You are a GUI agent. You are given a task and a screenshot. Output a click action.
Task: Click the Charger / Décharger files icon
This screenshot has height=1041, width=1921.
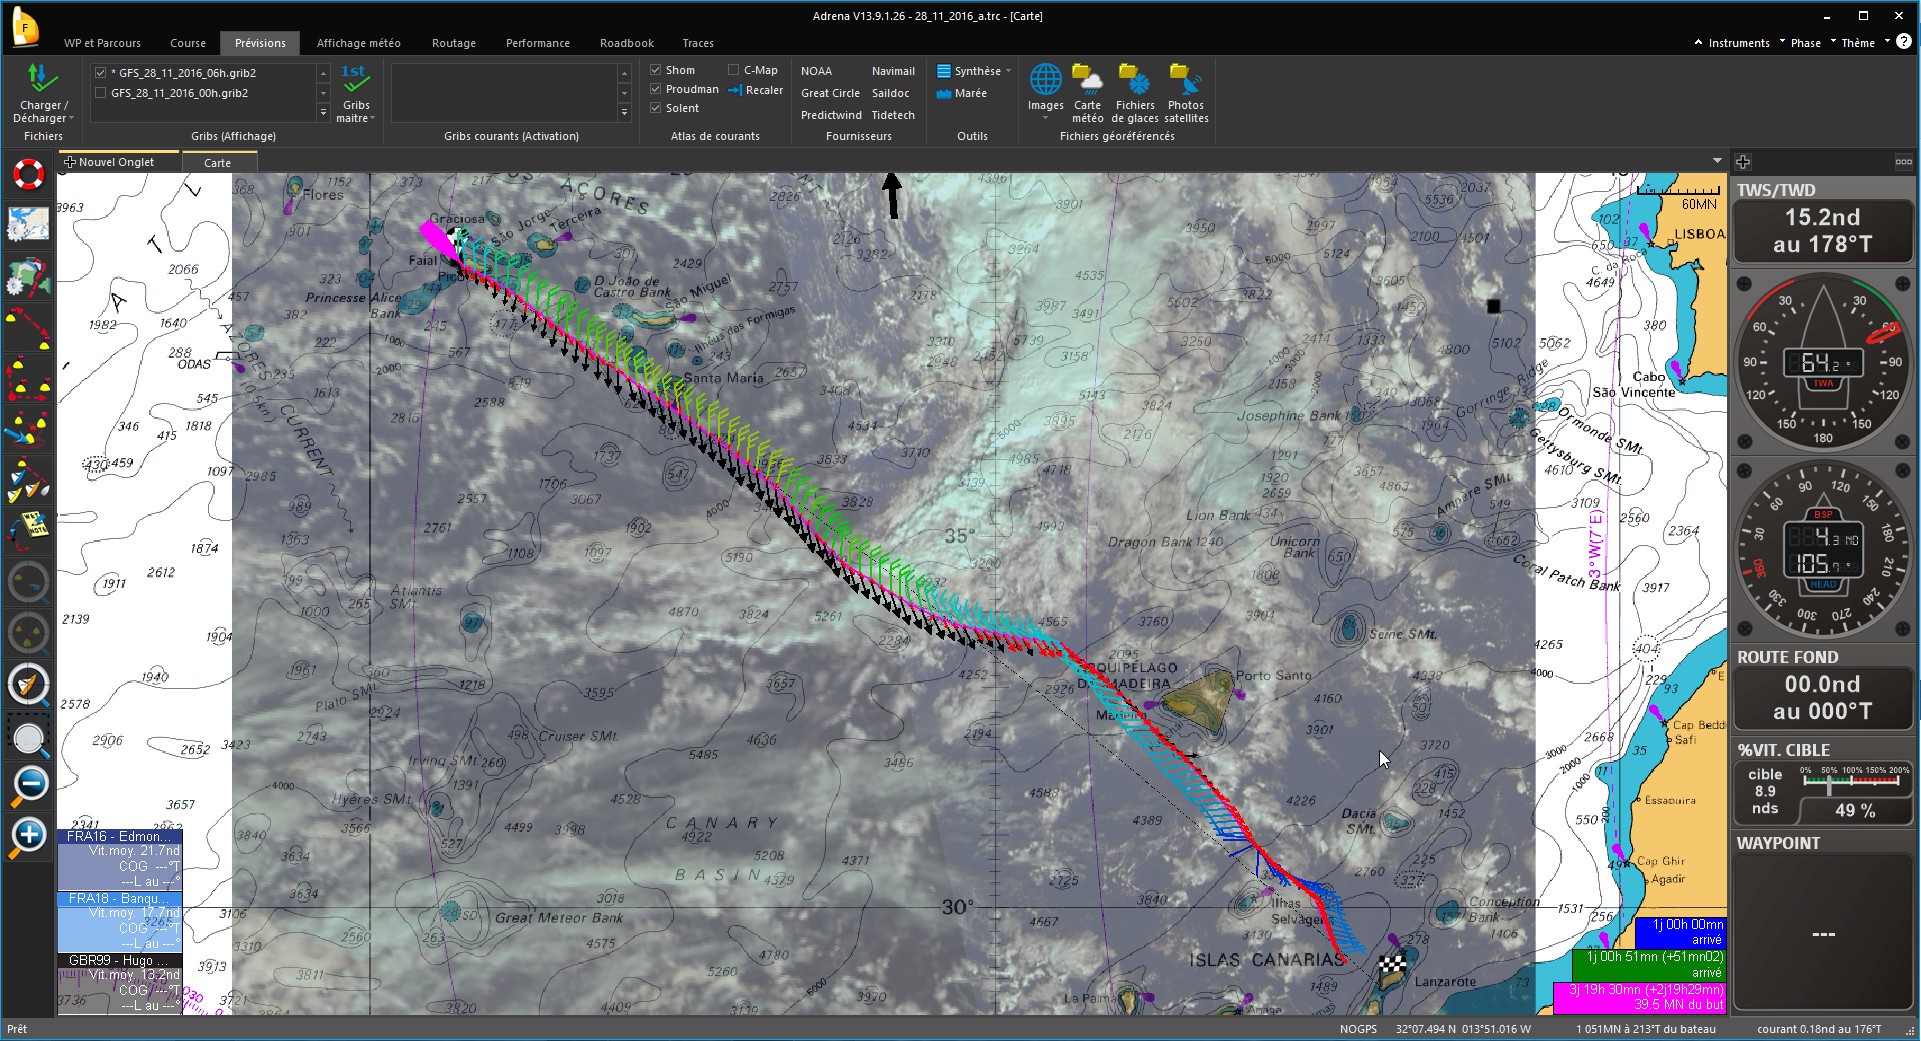tap(42, 79)
